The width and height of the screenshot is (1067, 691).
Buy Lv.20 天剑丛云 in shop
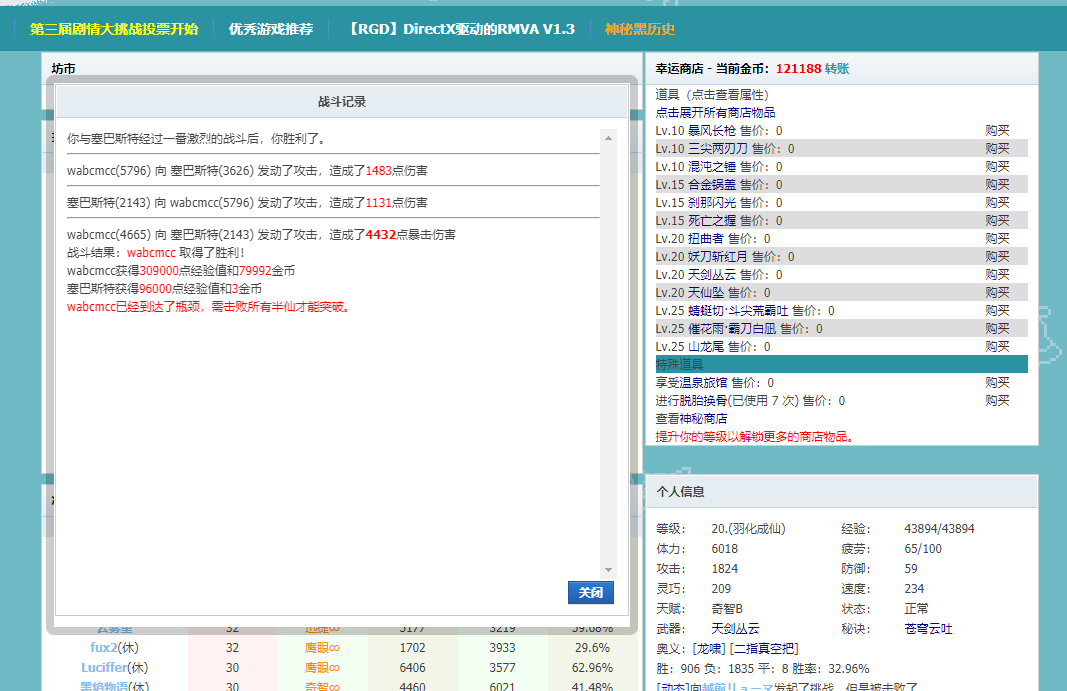[x=997, y=275]
